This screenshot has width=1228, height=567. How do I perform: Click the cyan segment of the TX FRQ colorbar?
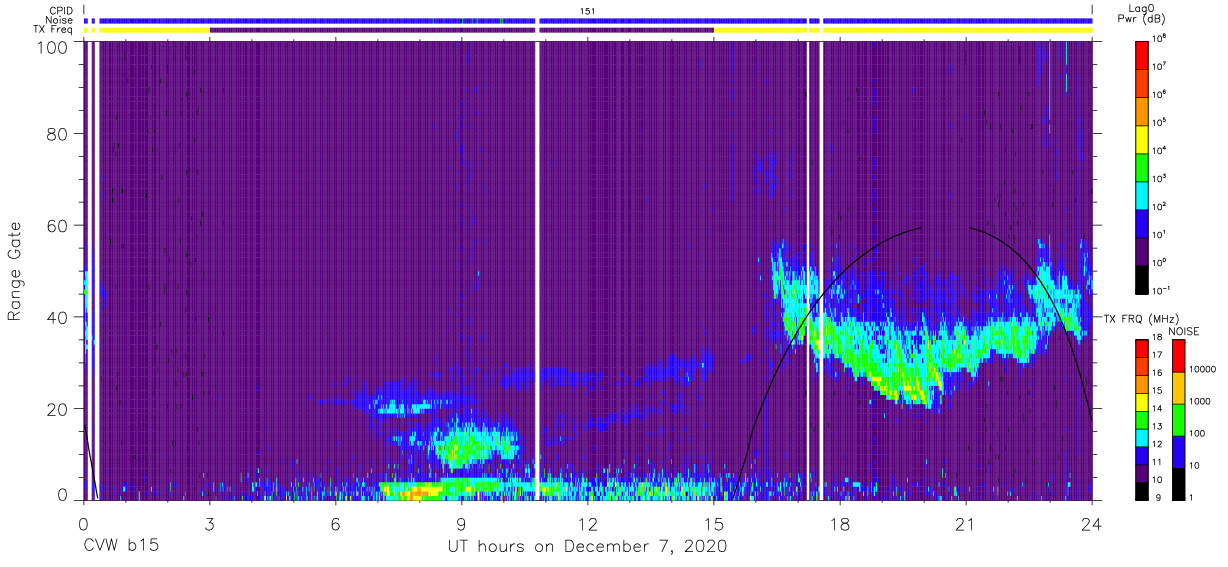(x=1143, y=437)
